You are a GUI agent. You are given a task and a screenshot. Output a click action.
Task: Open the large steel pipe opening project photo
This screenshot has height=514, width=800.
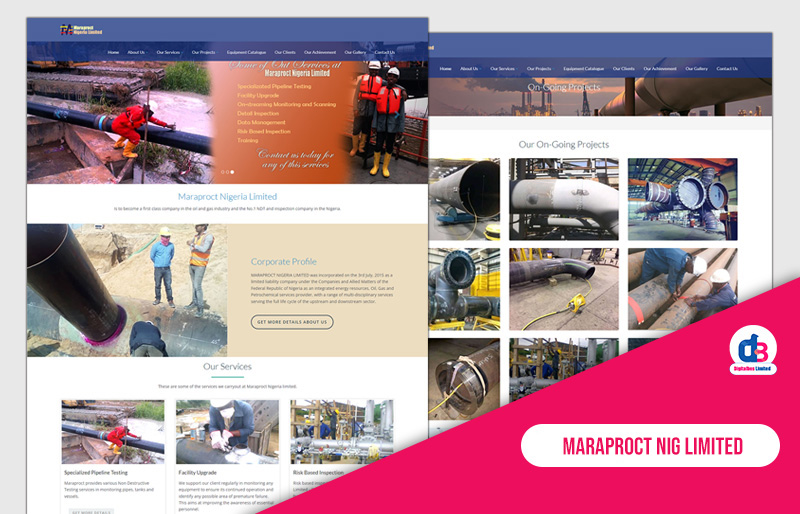pos(464,199)
